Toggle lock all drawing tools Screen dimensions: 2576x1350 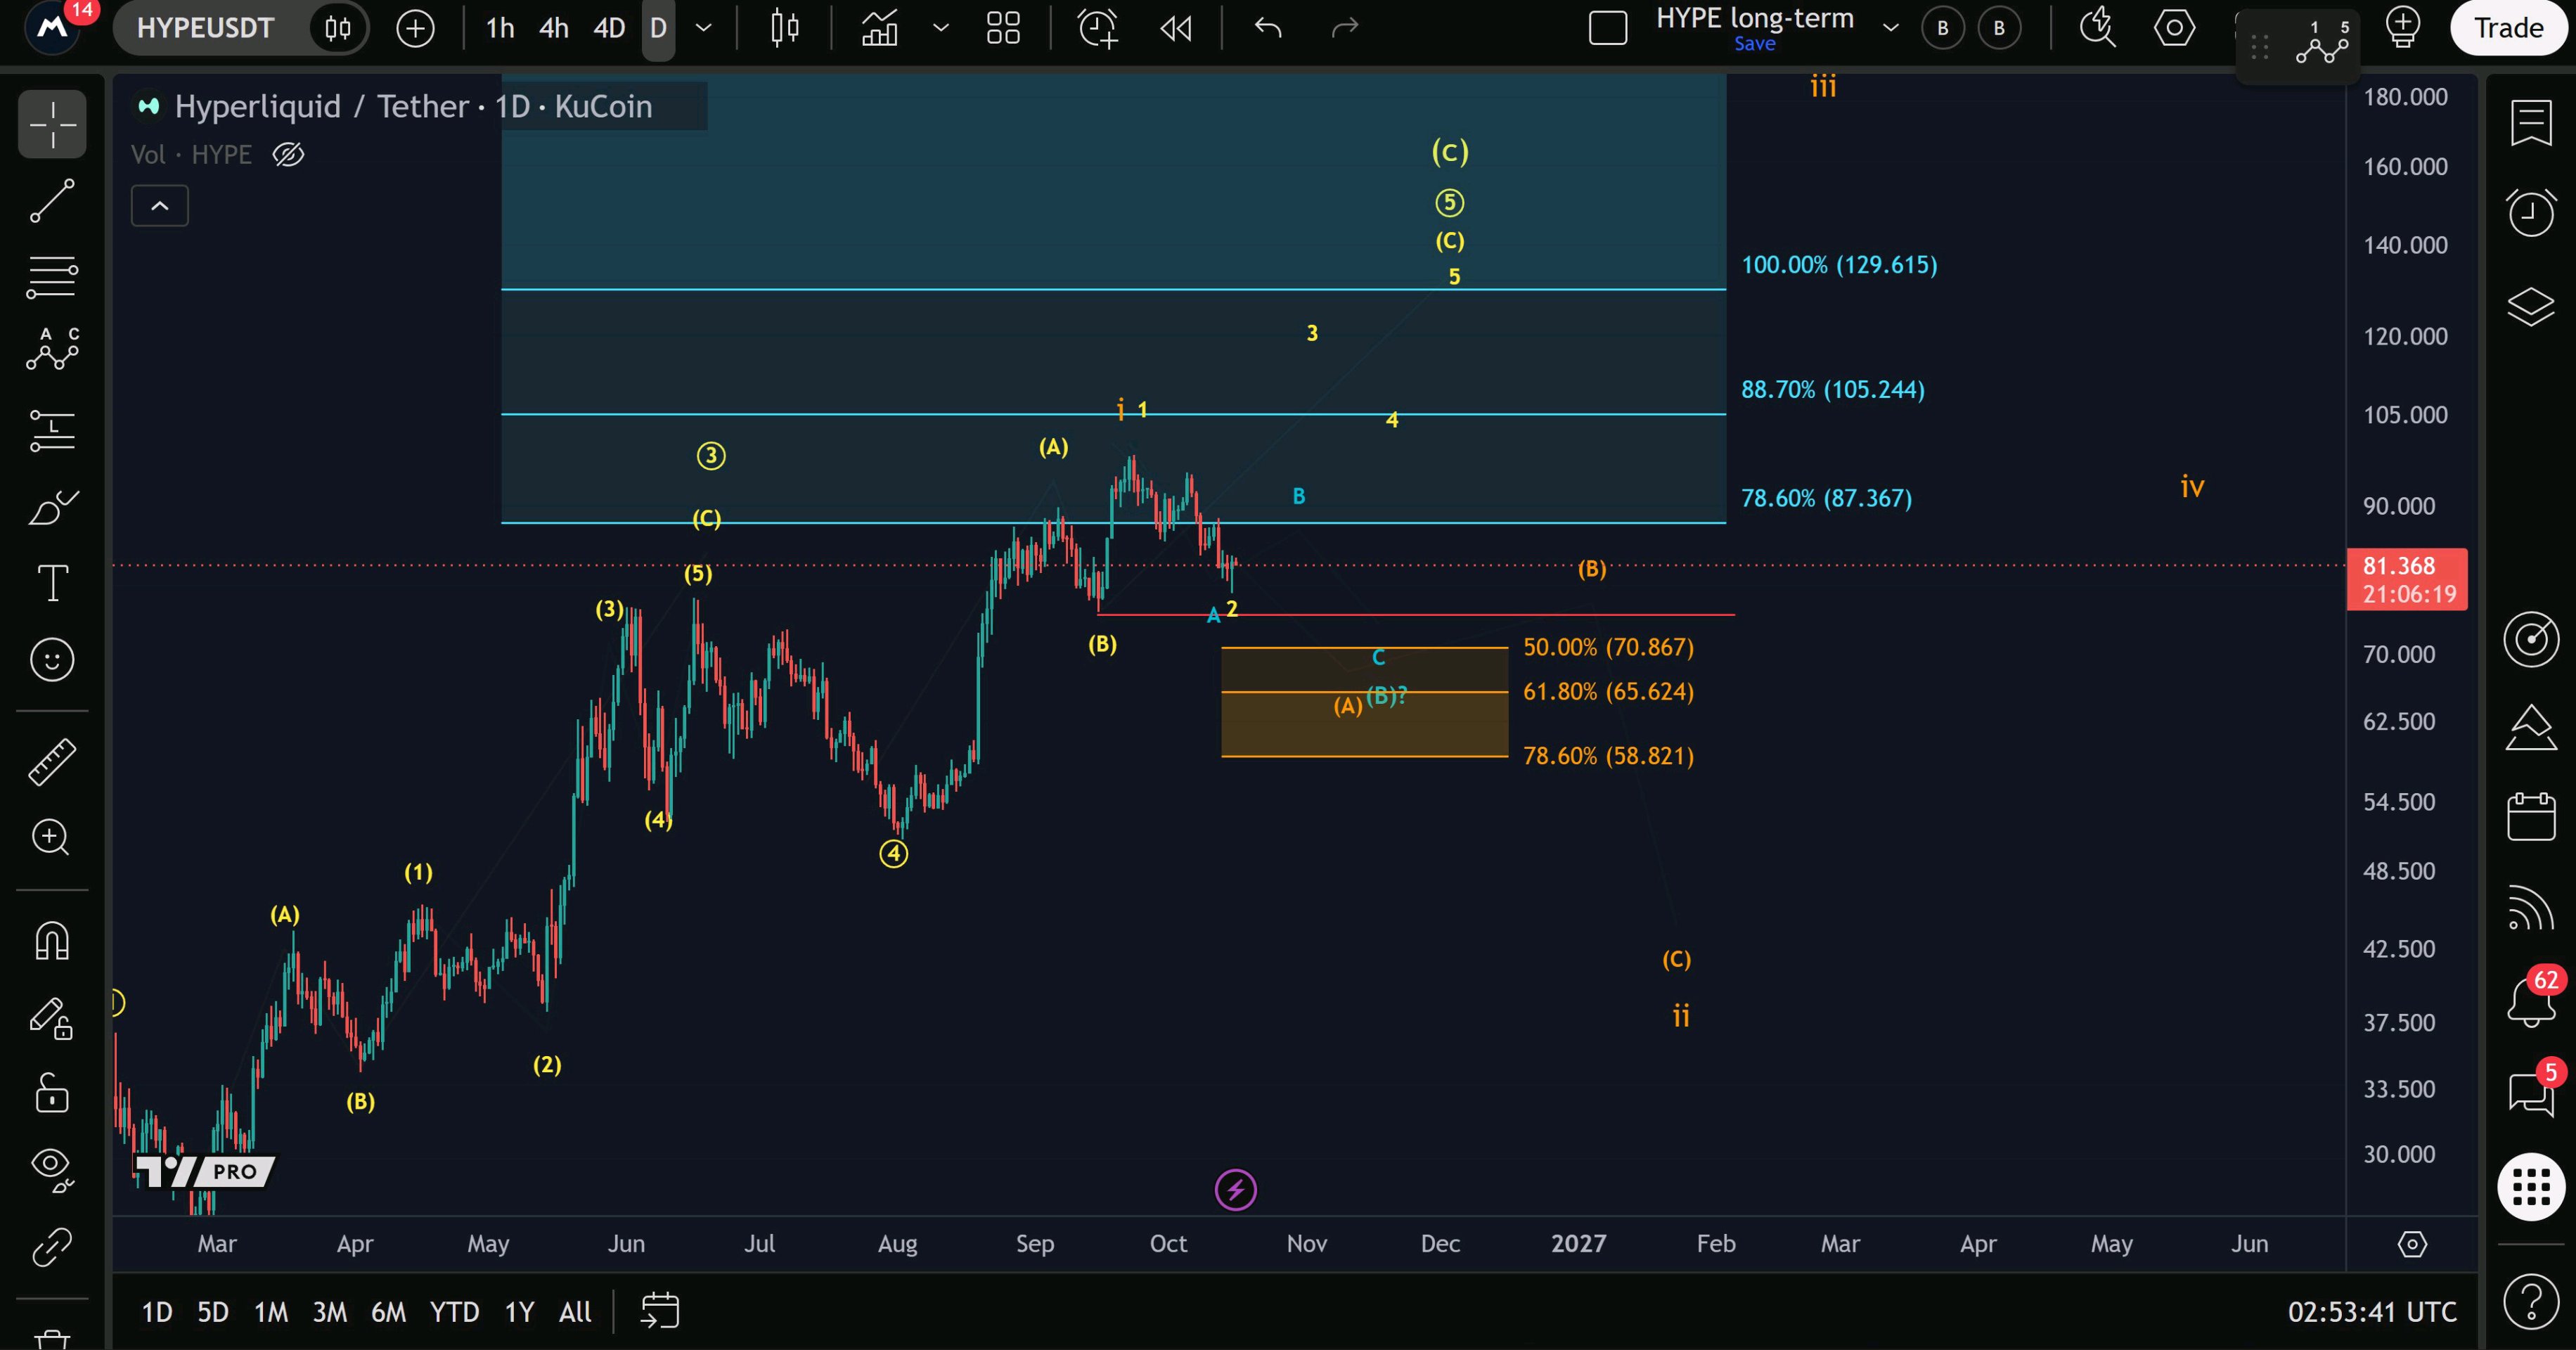tap(52, 1093)
